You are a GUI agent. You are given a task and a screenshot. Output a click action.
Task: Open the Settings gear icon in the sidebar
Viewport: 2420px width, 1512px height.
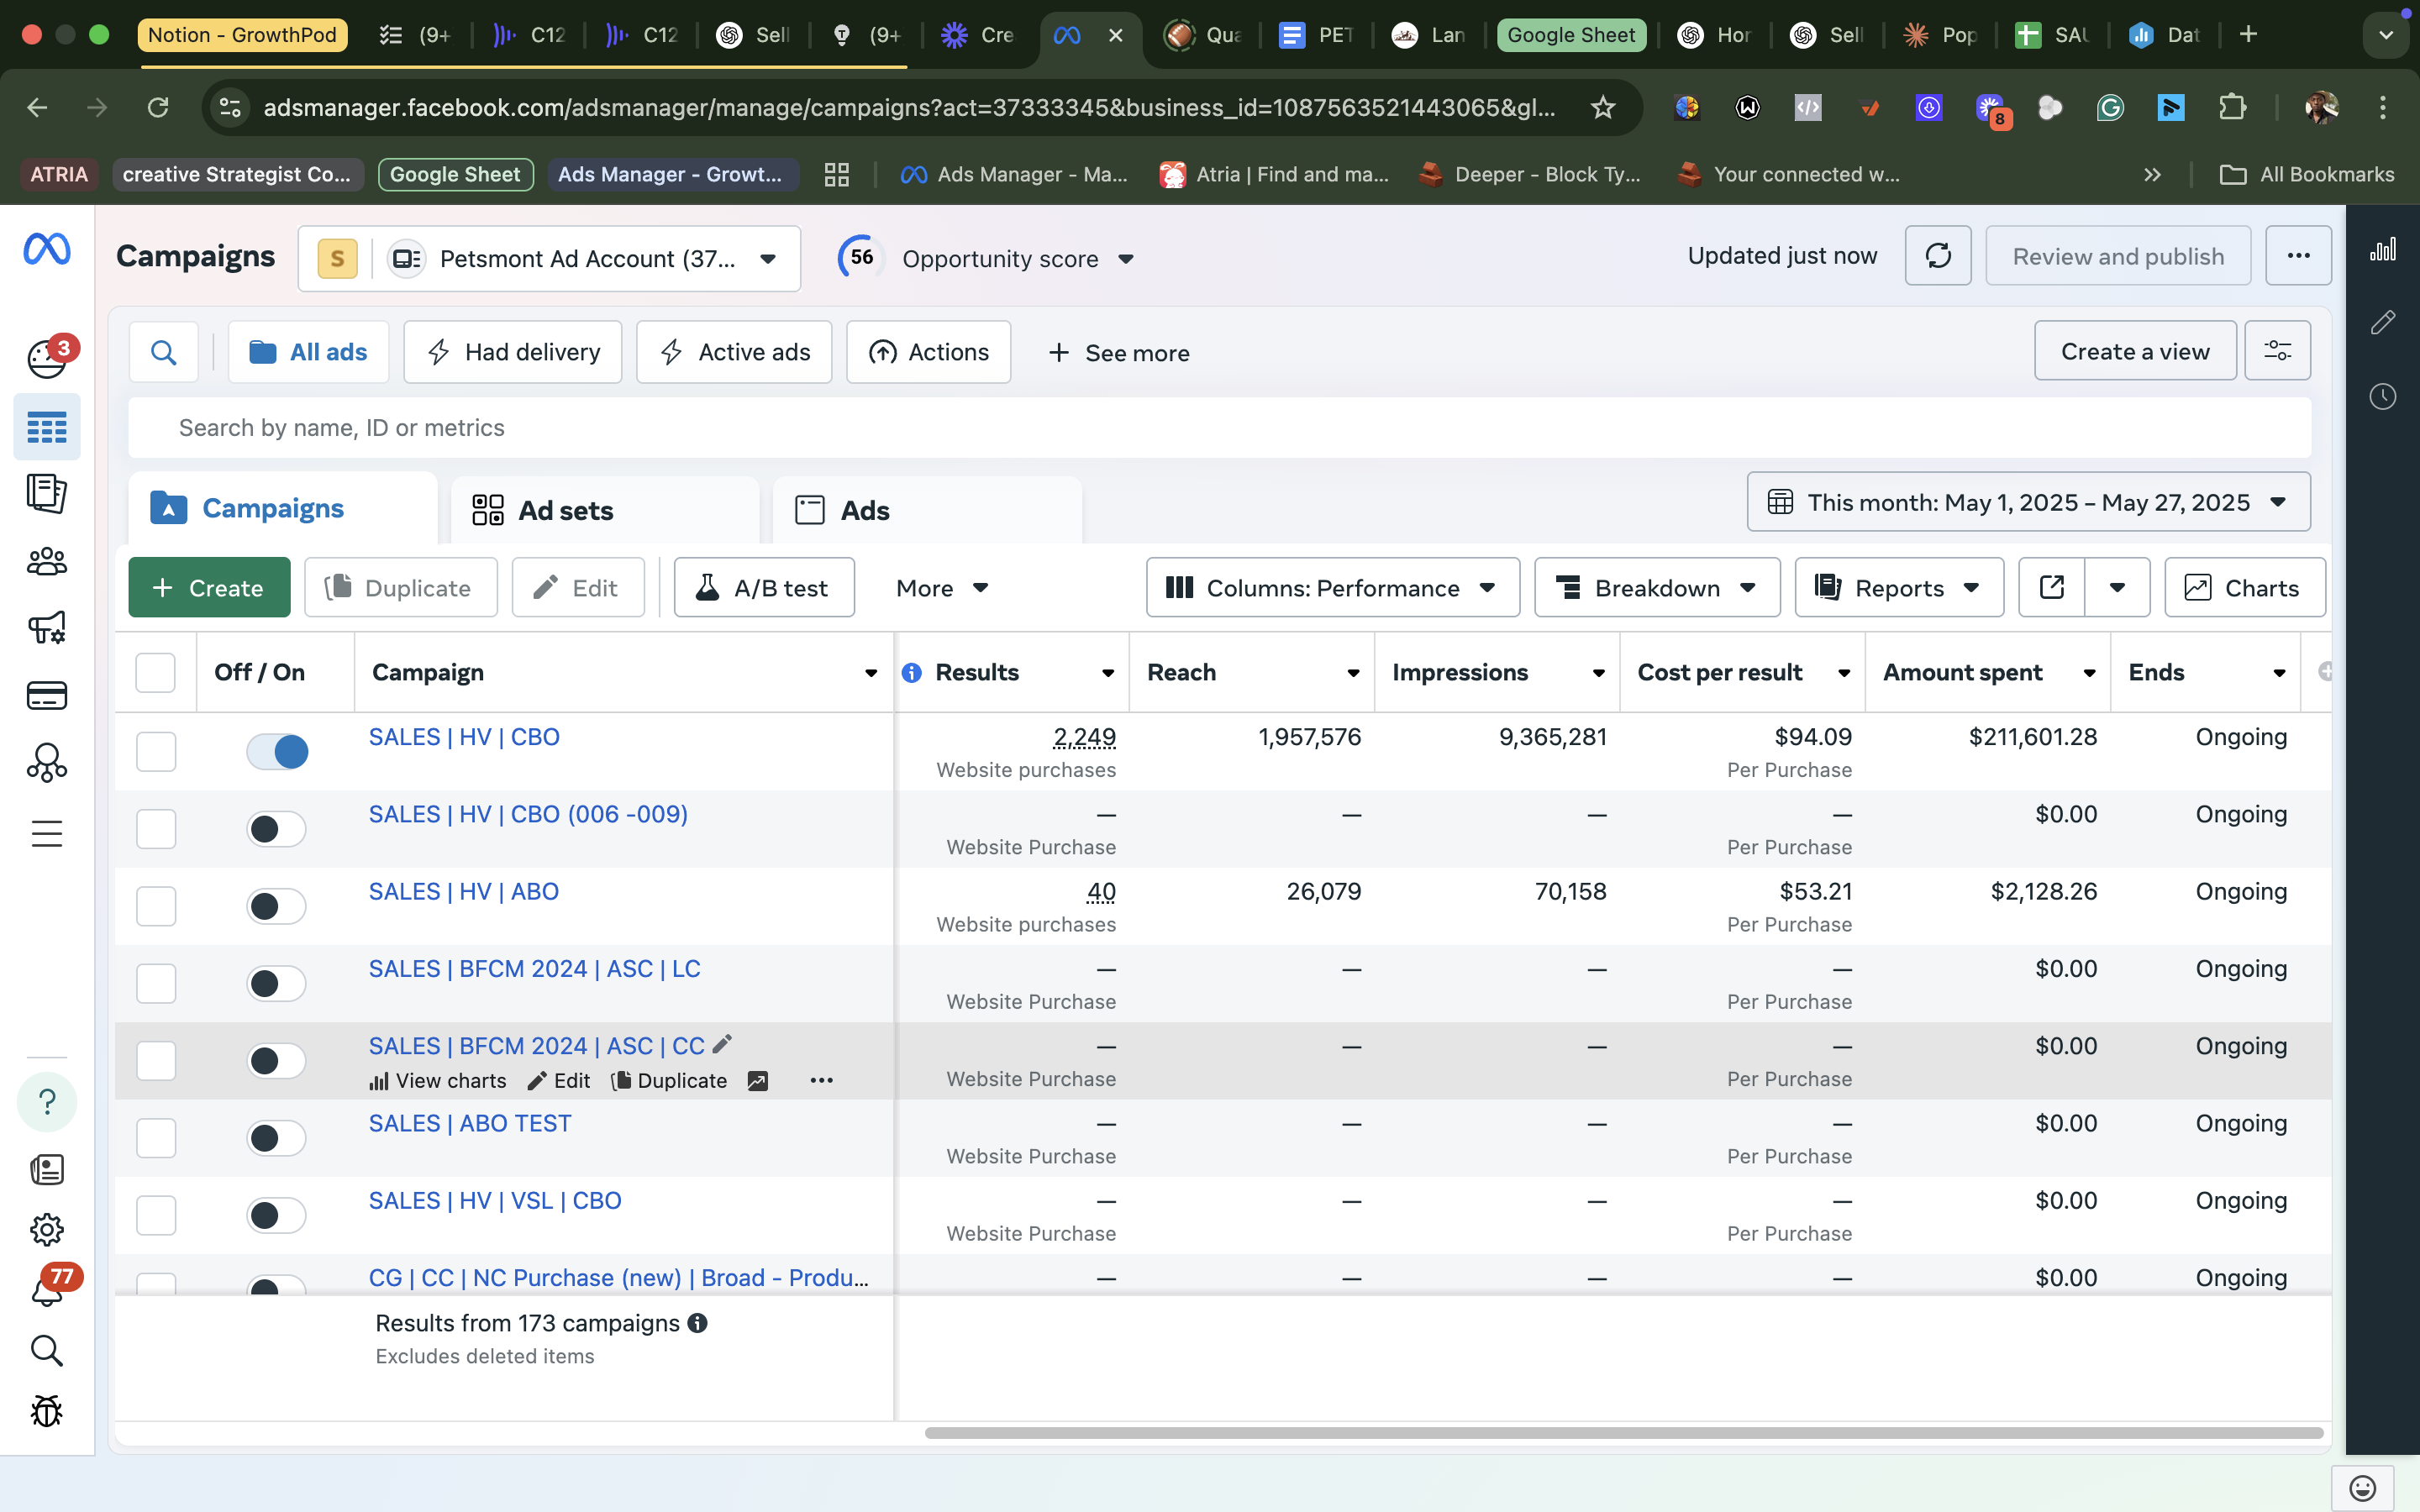[x=47, y=1229]
